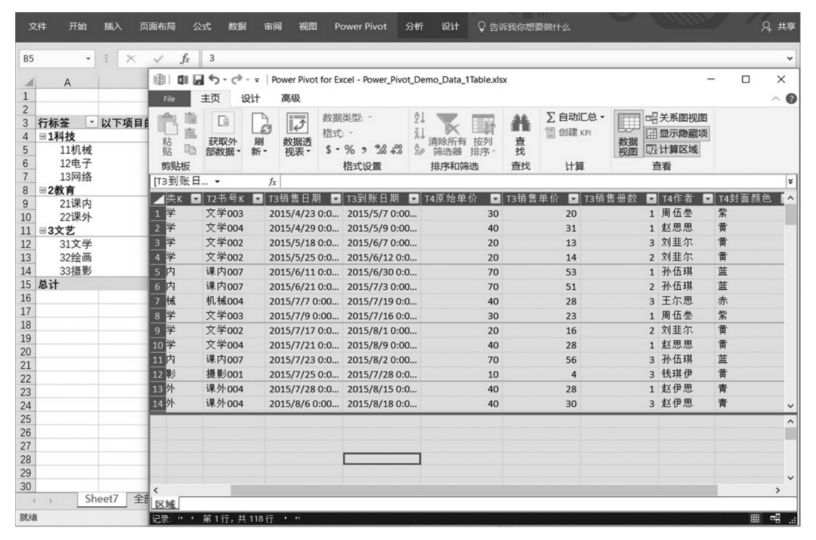Click Excel formula bar fx icon

(185, 58)
